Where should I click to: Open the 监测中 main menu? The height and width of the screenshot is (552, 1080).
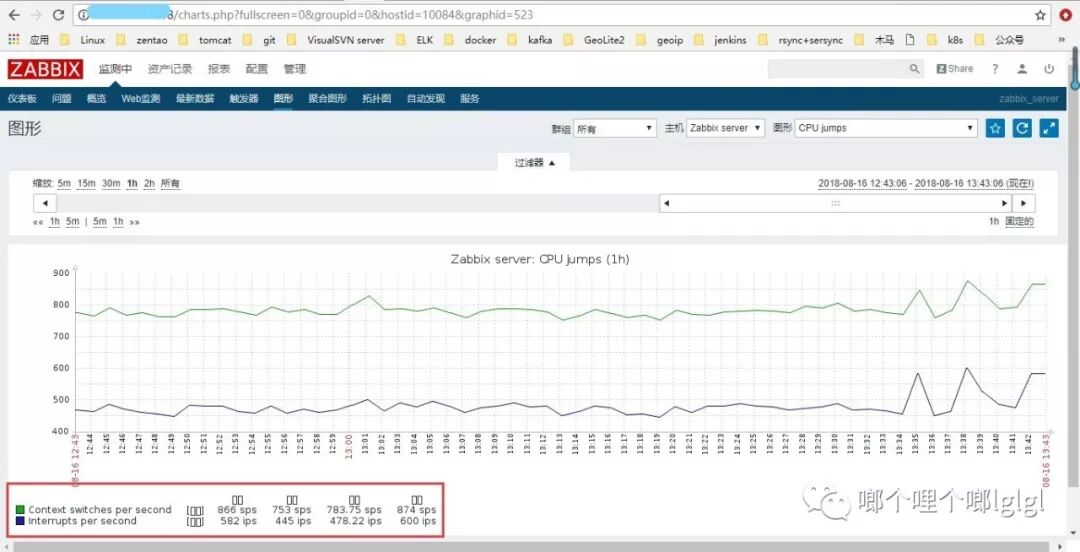click(x=115, y=69)
